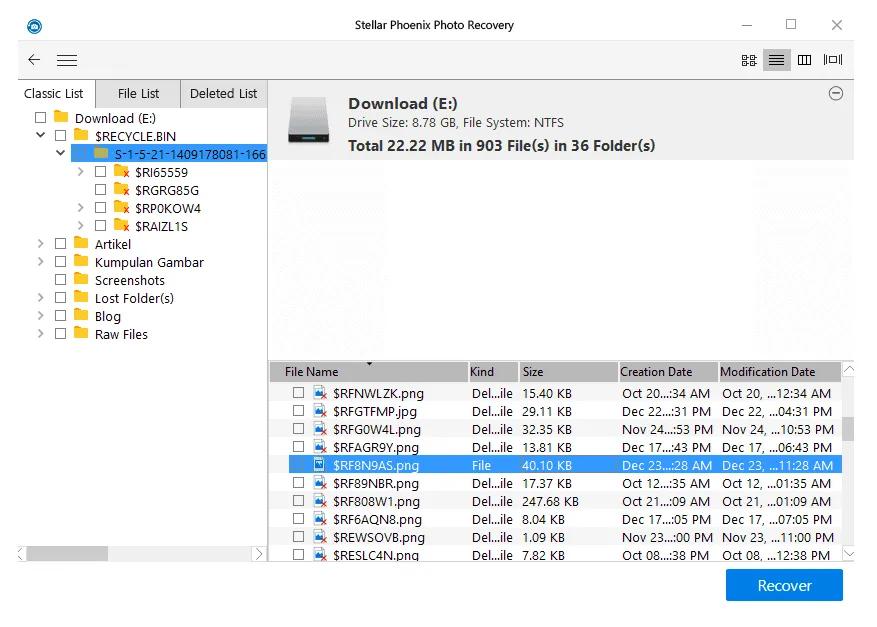
Task: Click the $RI65559 deleted folder icon
Action: [121, 172]
